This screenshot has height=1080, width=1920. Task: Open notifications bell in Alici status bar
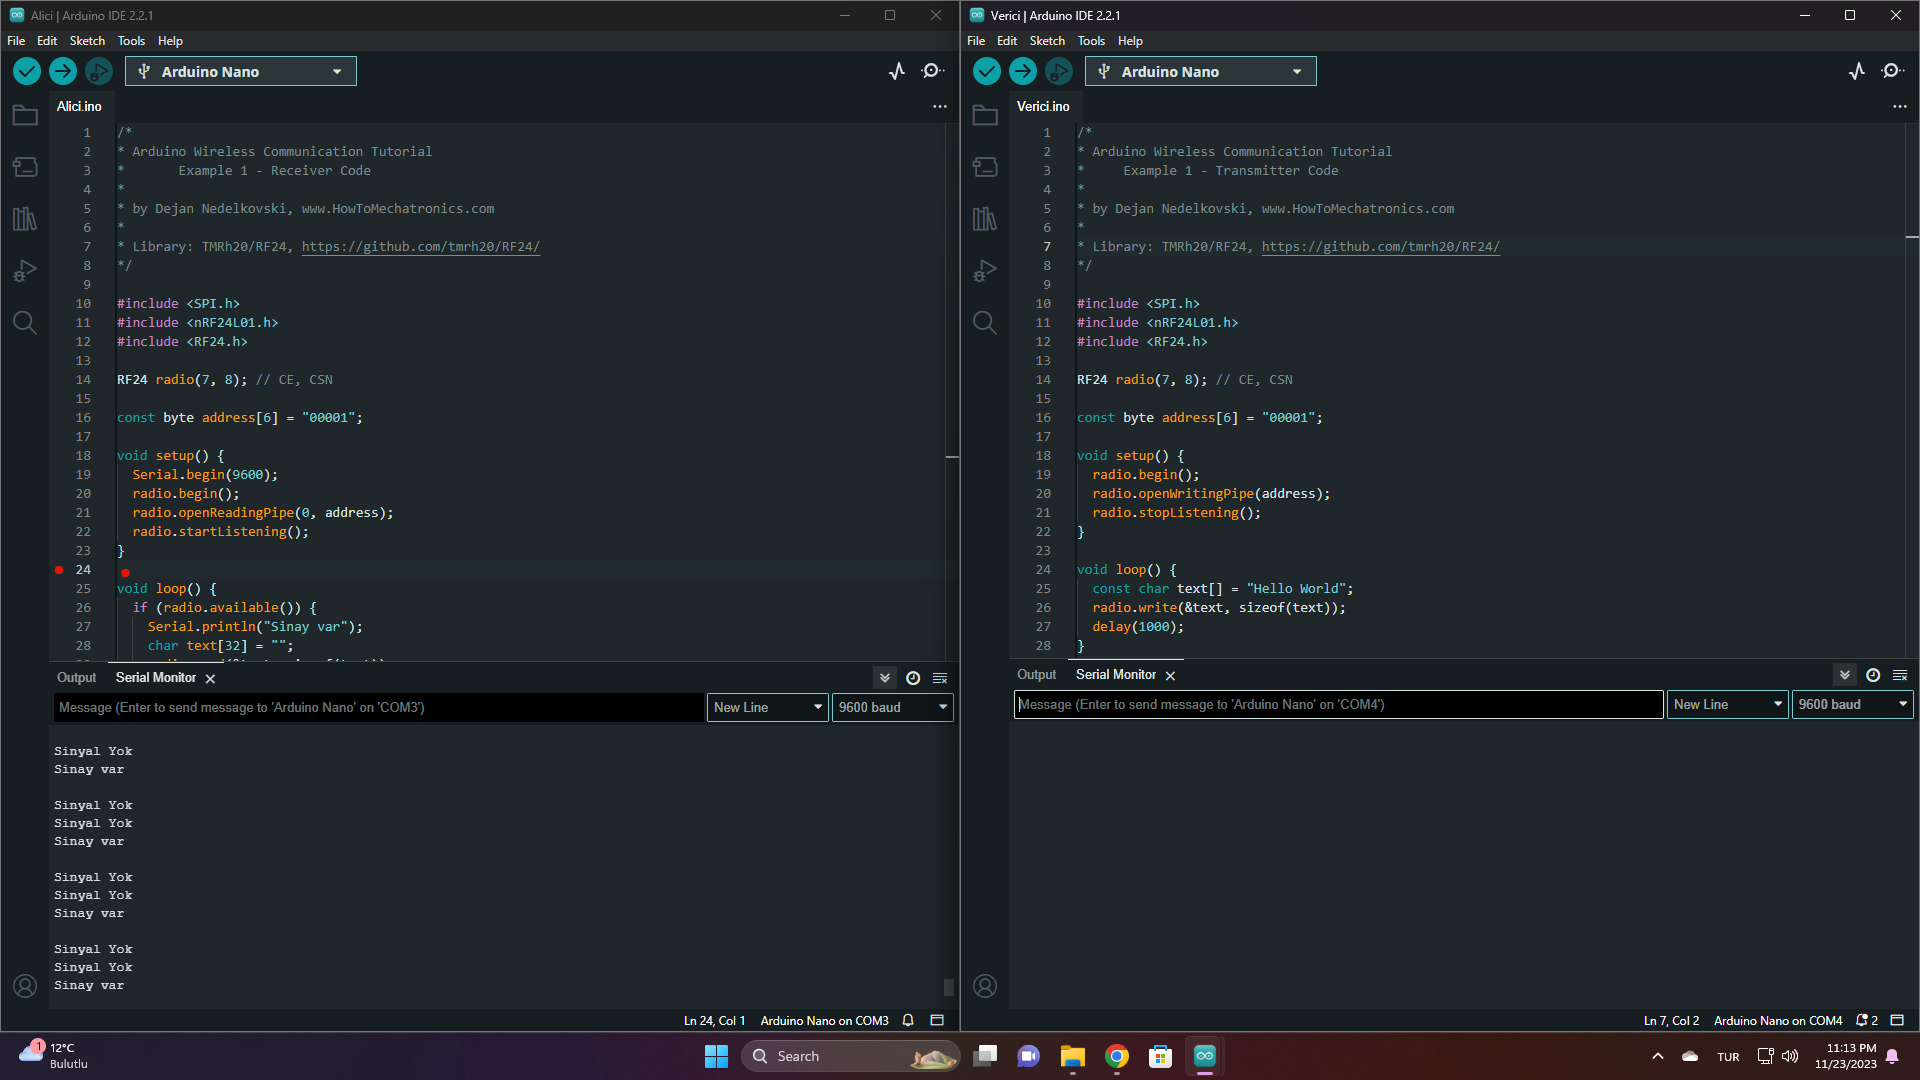pos(908,1020)
